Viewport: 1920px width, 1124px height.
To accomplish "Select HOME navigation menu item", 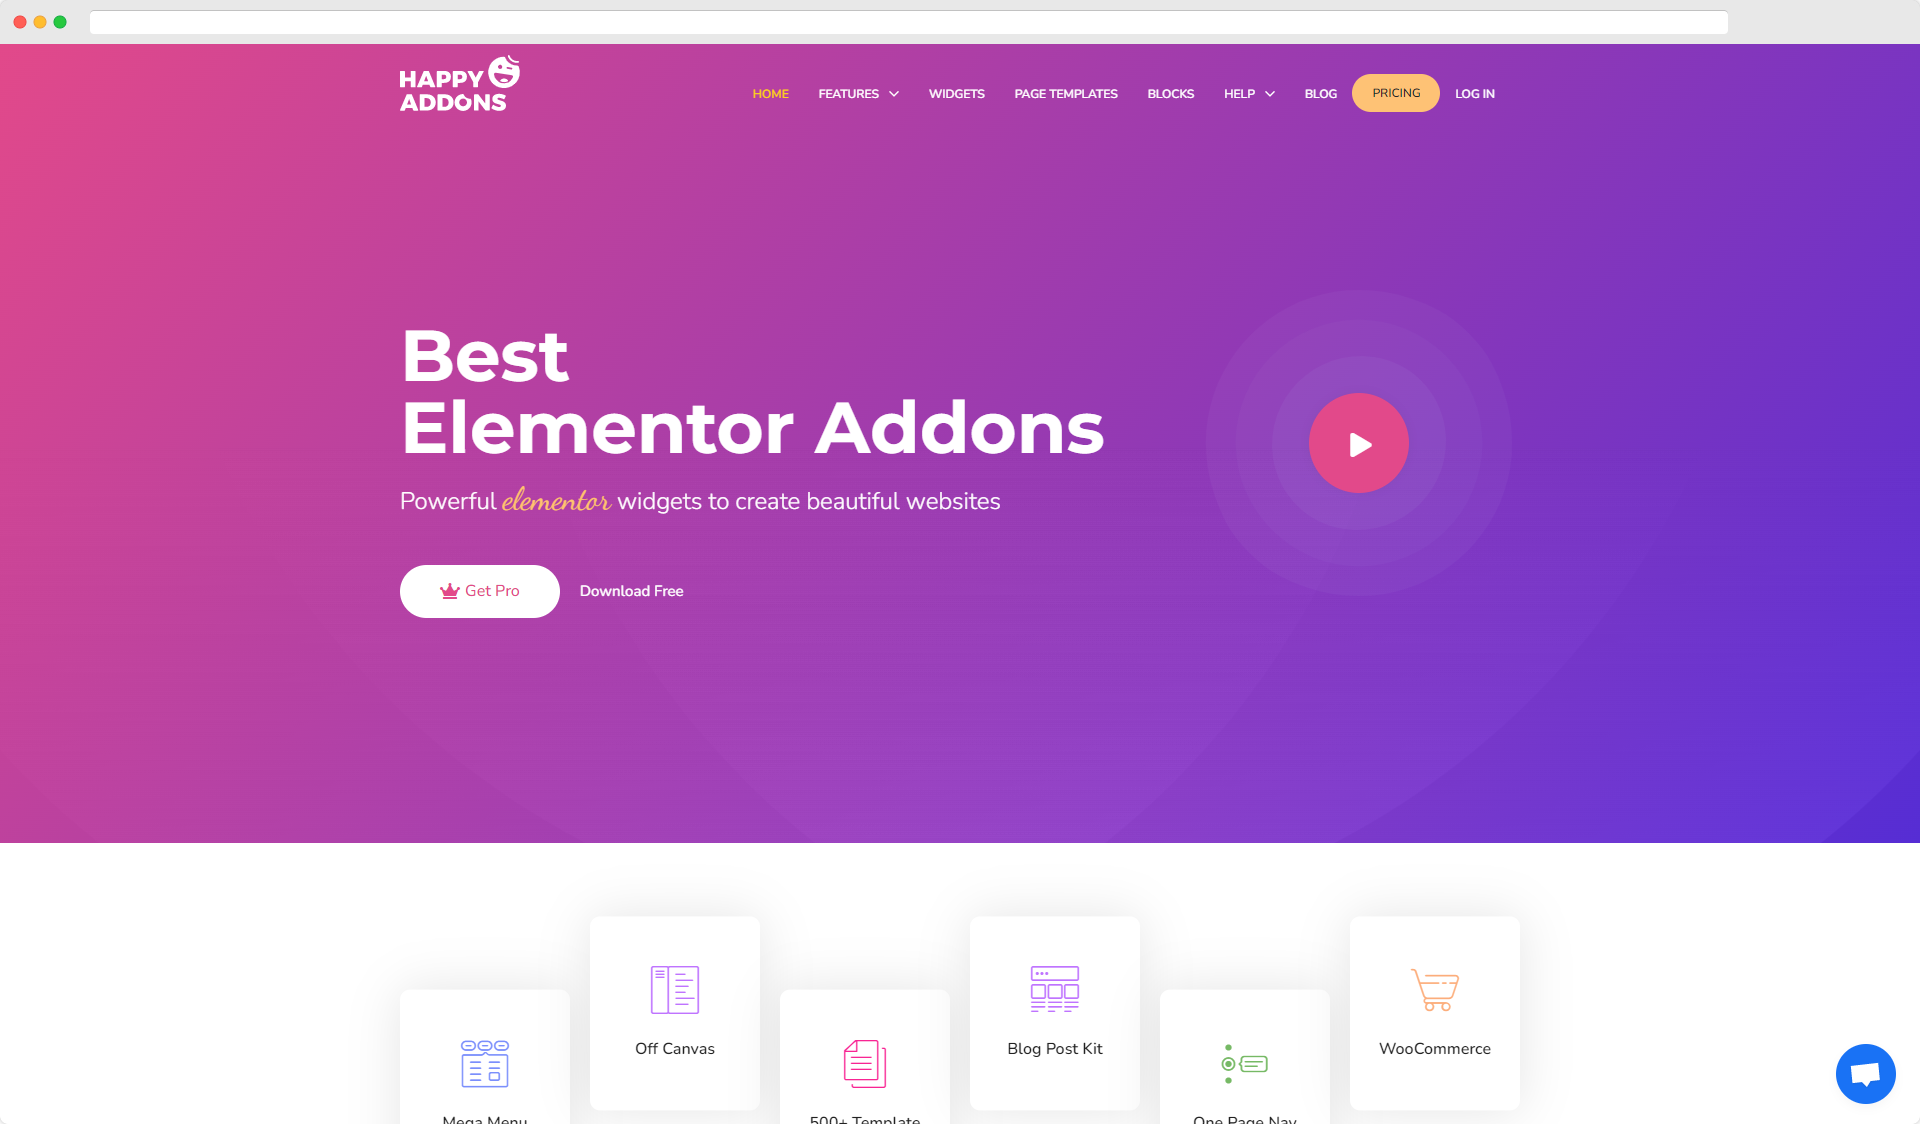I will coord(769,92).
